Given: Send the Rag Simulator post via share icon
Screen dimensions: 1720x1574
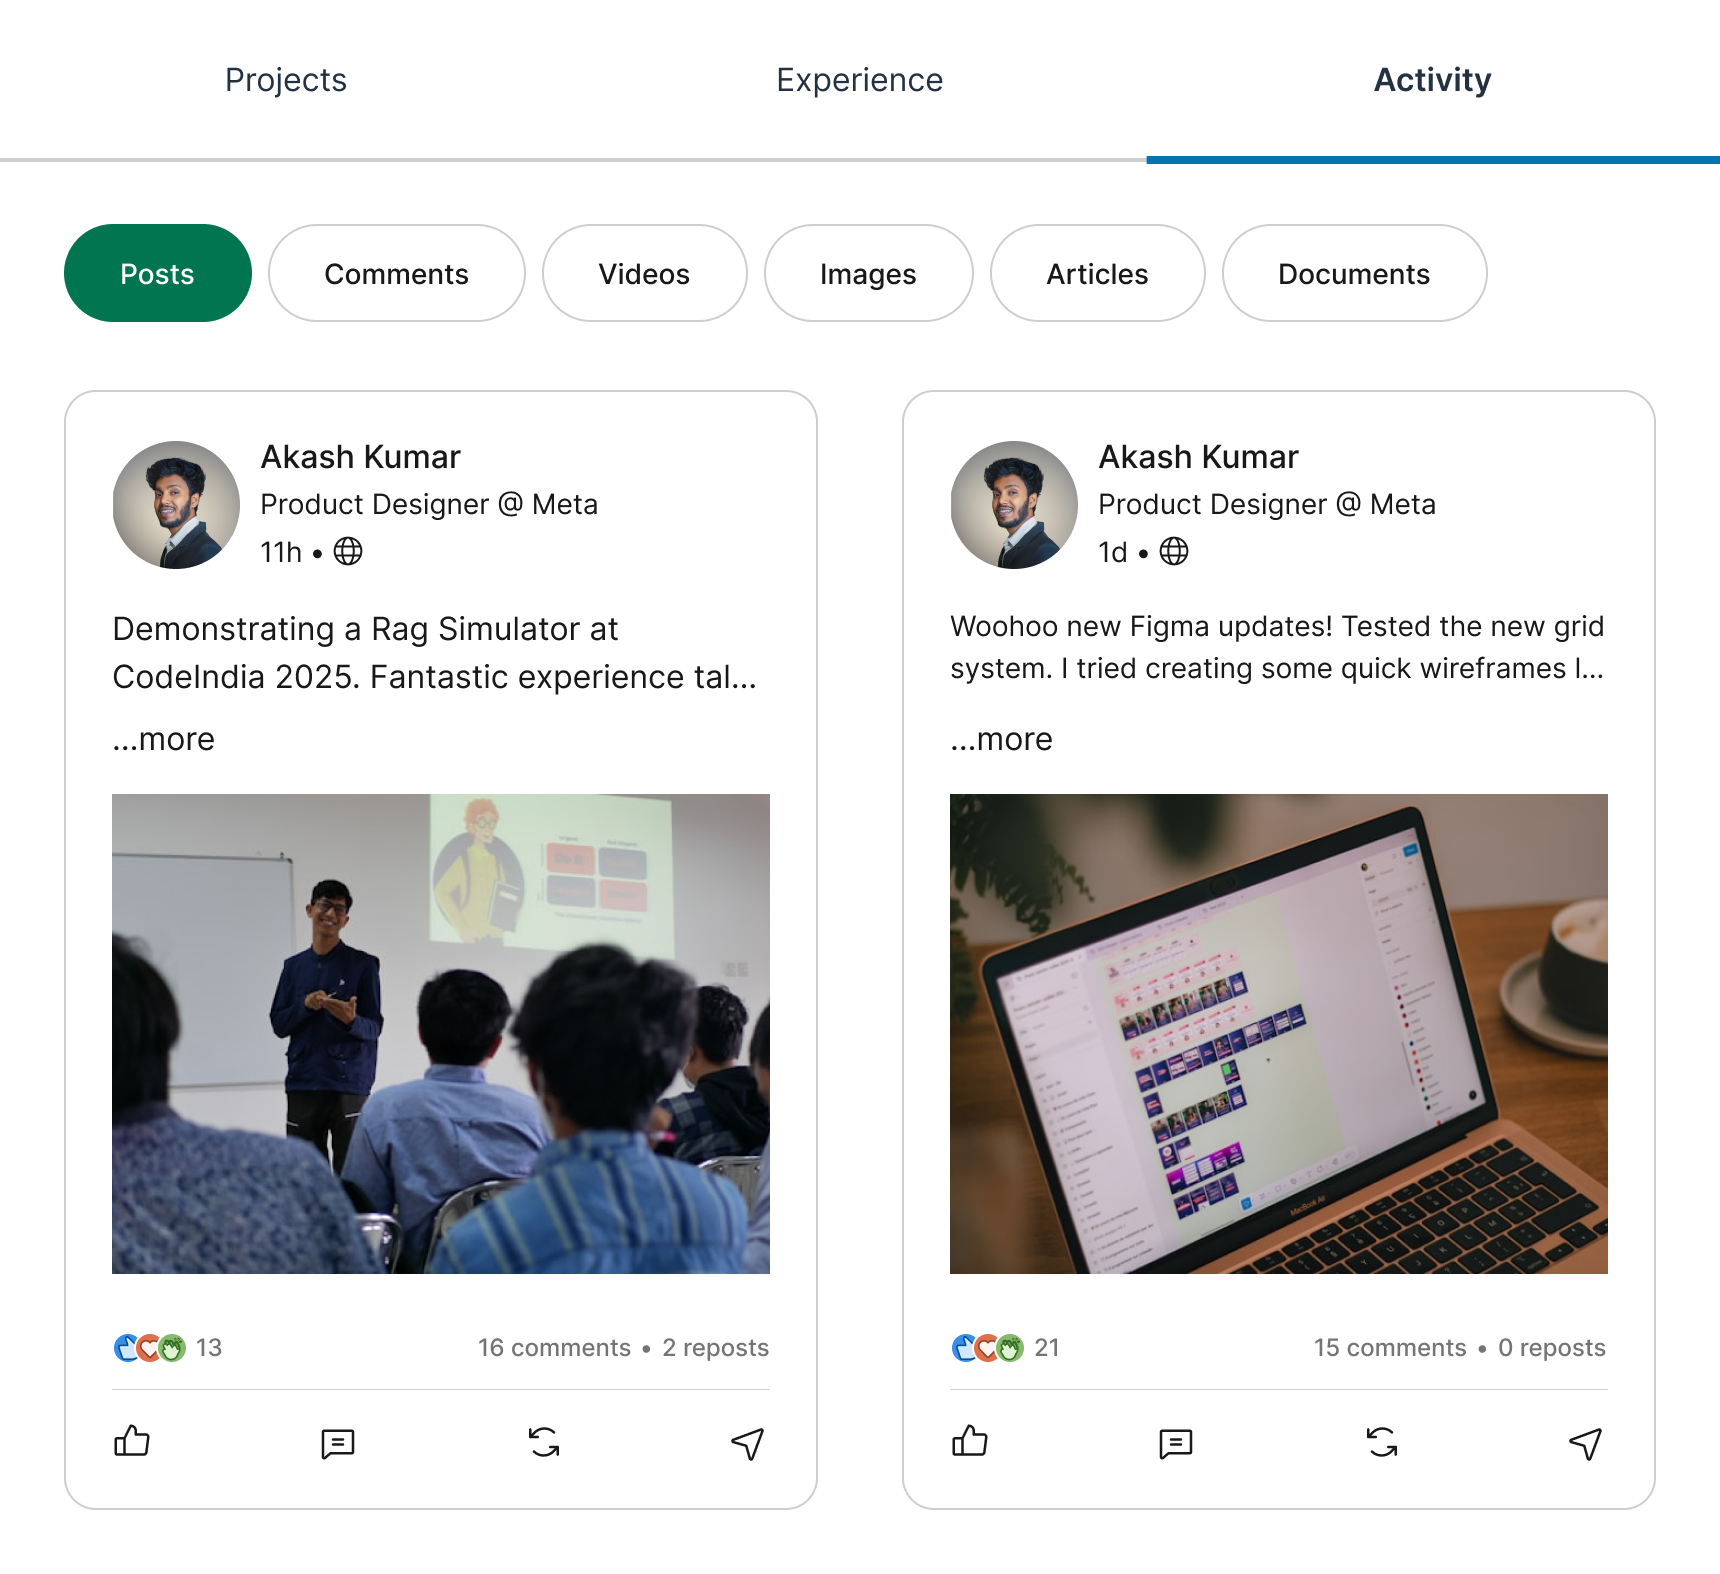Looking at the screenshot, I should pos(747,1443).
